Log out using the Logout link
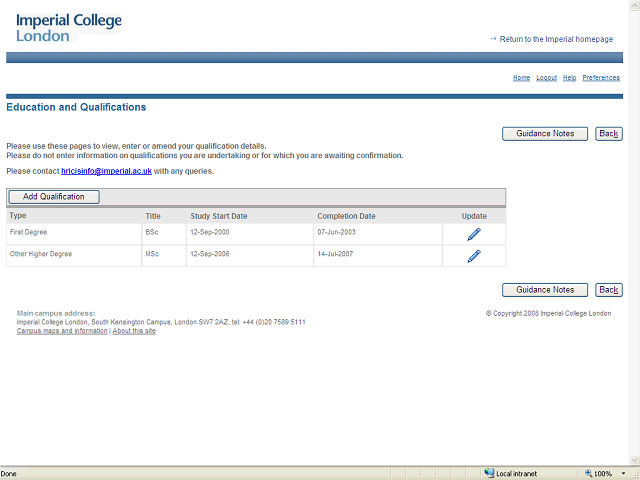The width and height of the screenshot is (640, 480). (546, 78)
